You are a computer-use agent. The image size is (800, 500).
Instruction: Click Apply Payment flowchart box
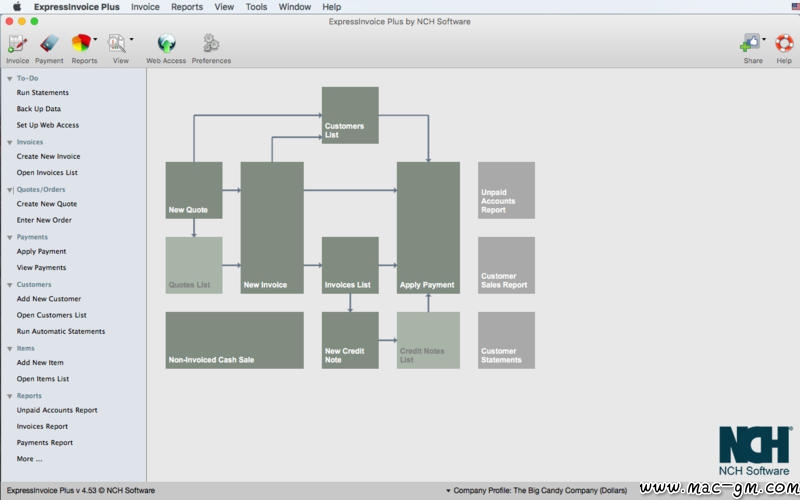pyautogui.click(x=428, y=228)
